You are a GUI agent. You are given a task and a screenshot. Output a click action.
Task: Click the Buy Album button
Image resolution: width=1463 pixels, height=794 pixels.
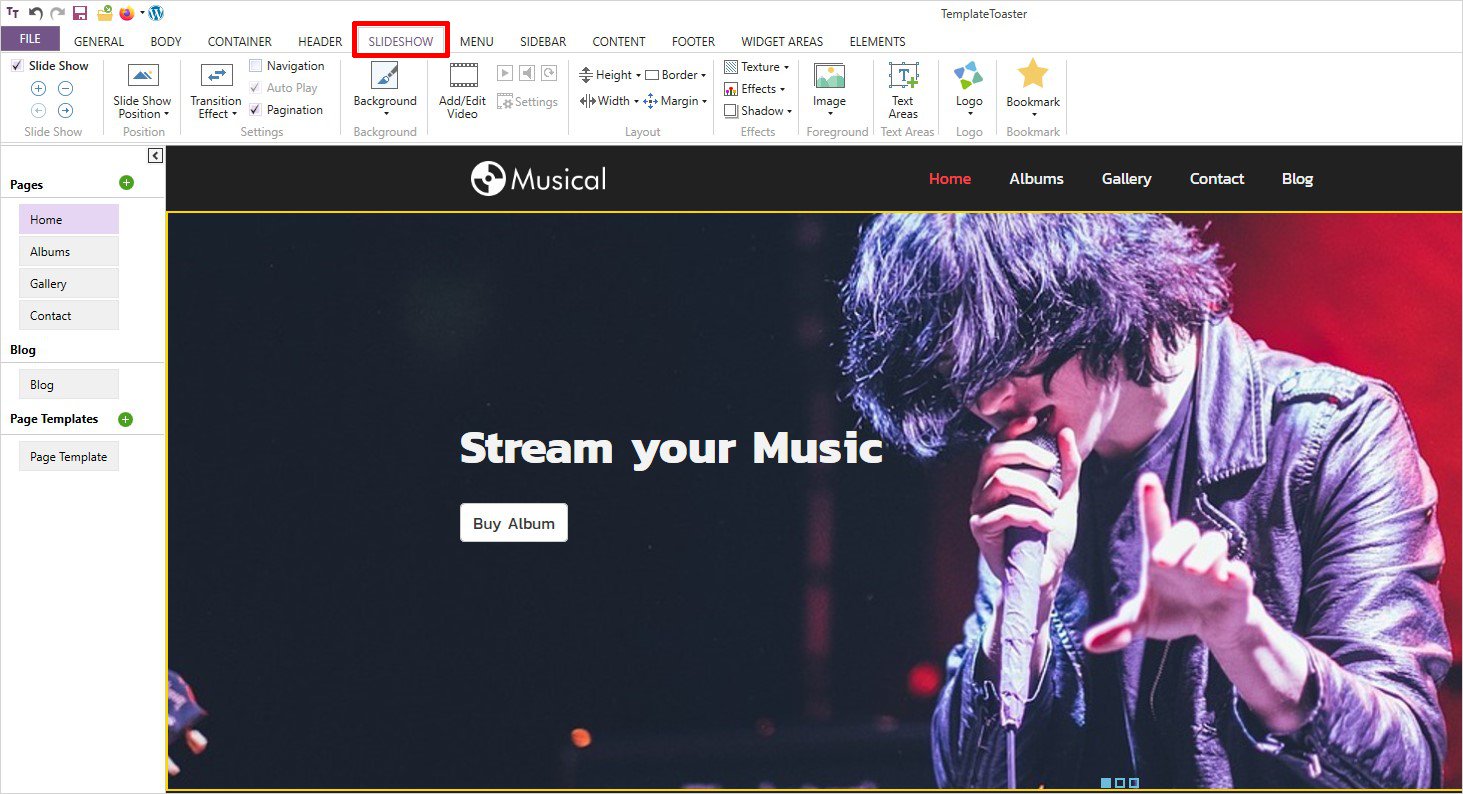click(514, 523)
